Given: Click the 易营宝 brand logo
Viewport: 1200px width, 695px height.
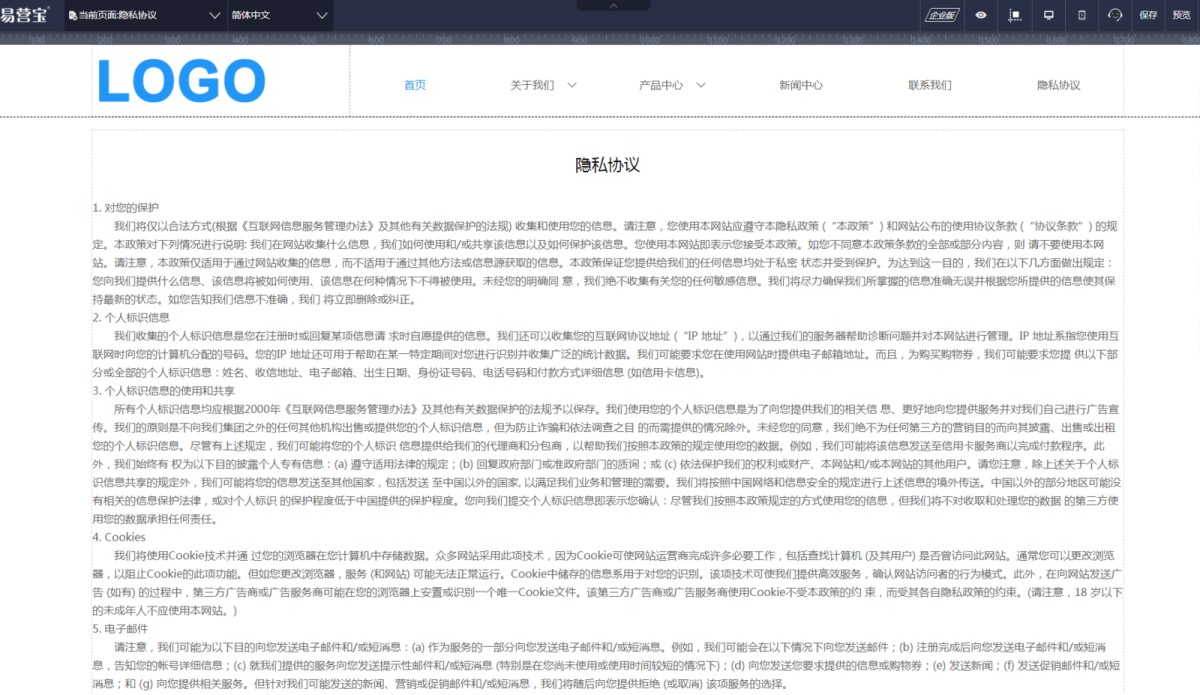Looking at the screenshot, I should tap(24, 15).
